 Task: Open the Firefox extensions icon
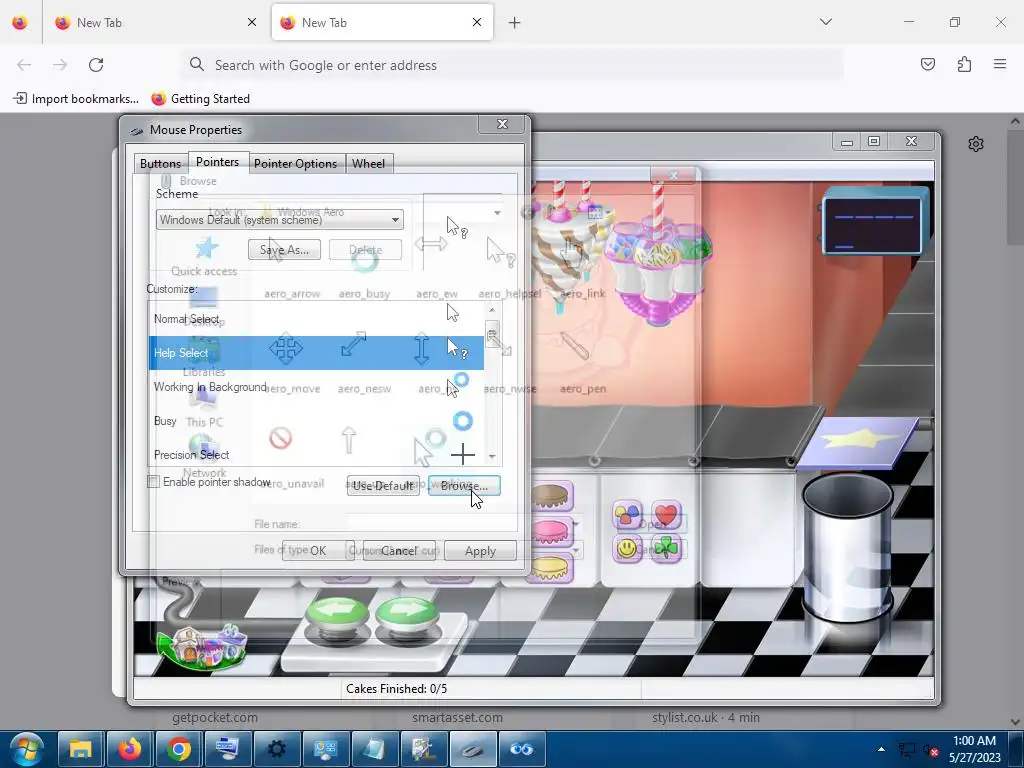964,64
